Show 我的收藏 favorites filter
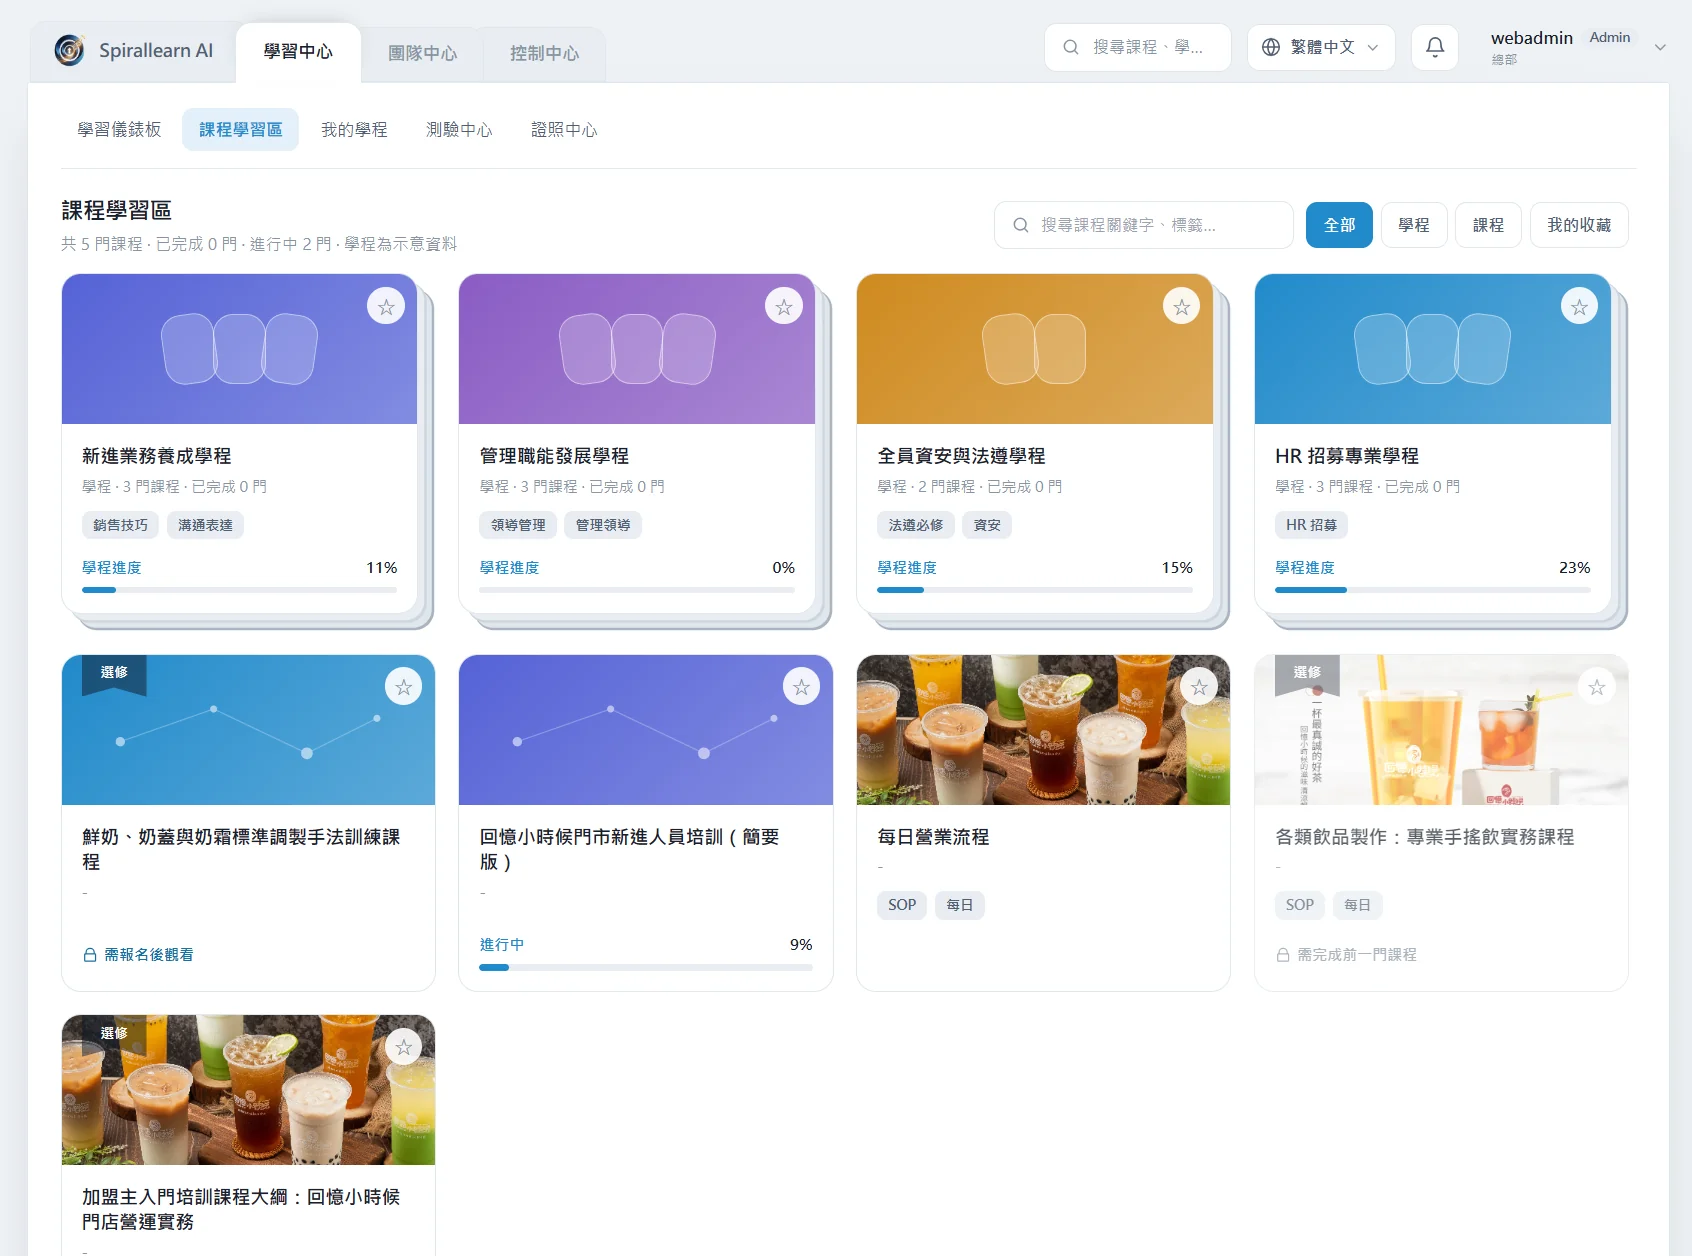This screenshot has width=1692, height=1256. 1579,225
